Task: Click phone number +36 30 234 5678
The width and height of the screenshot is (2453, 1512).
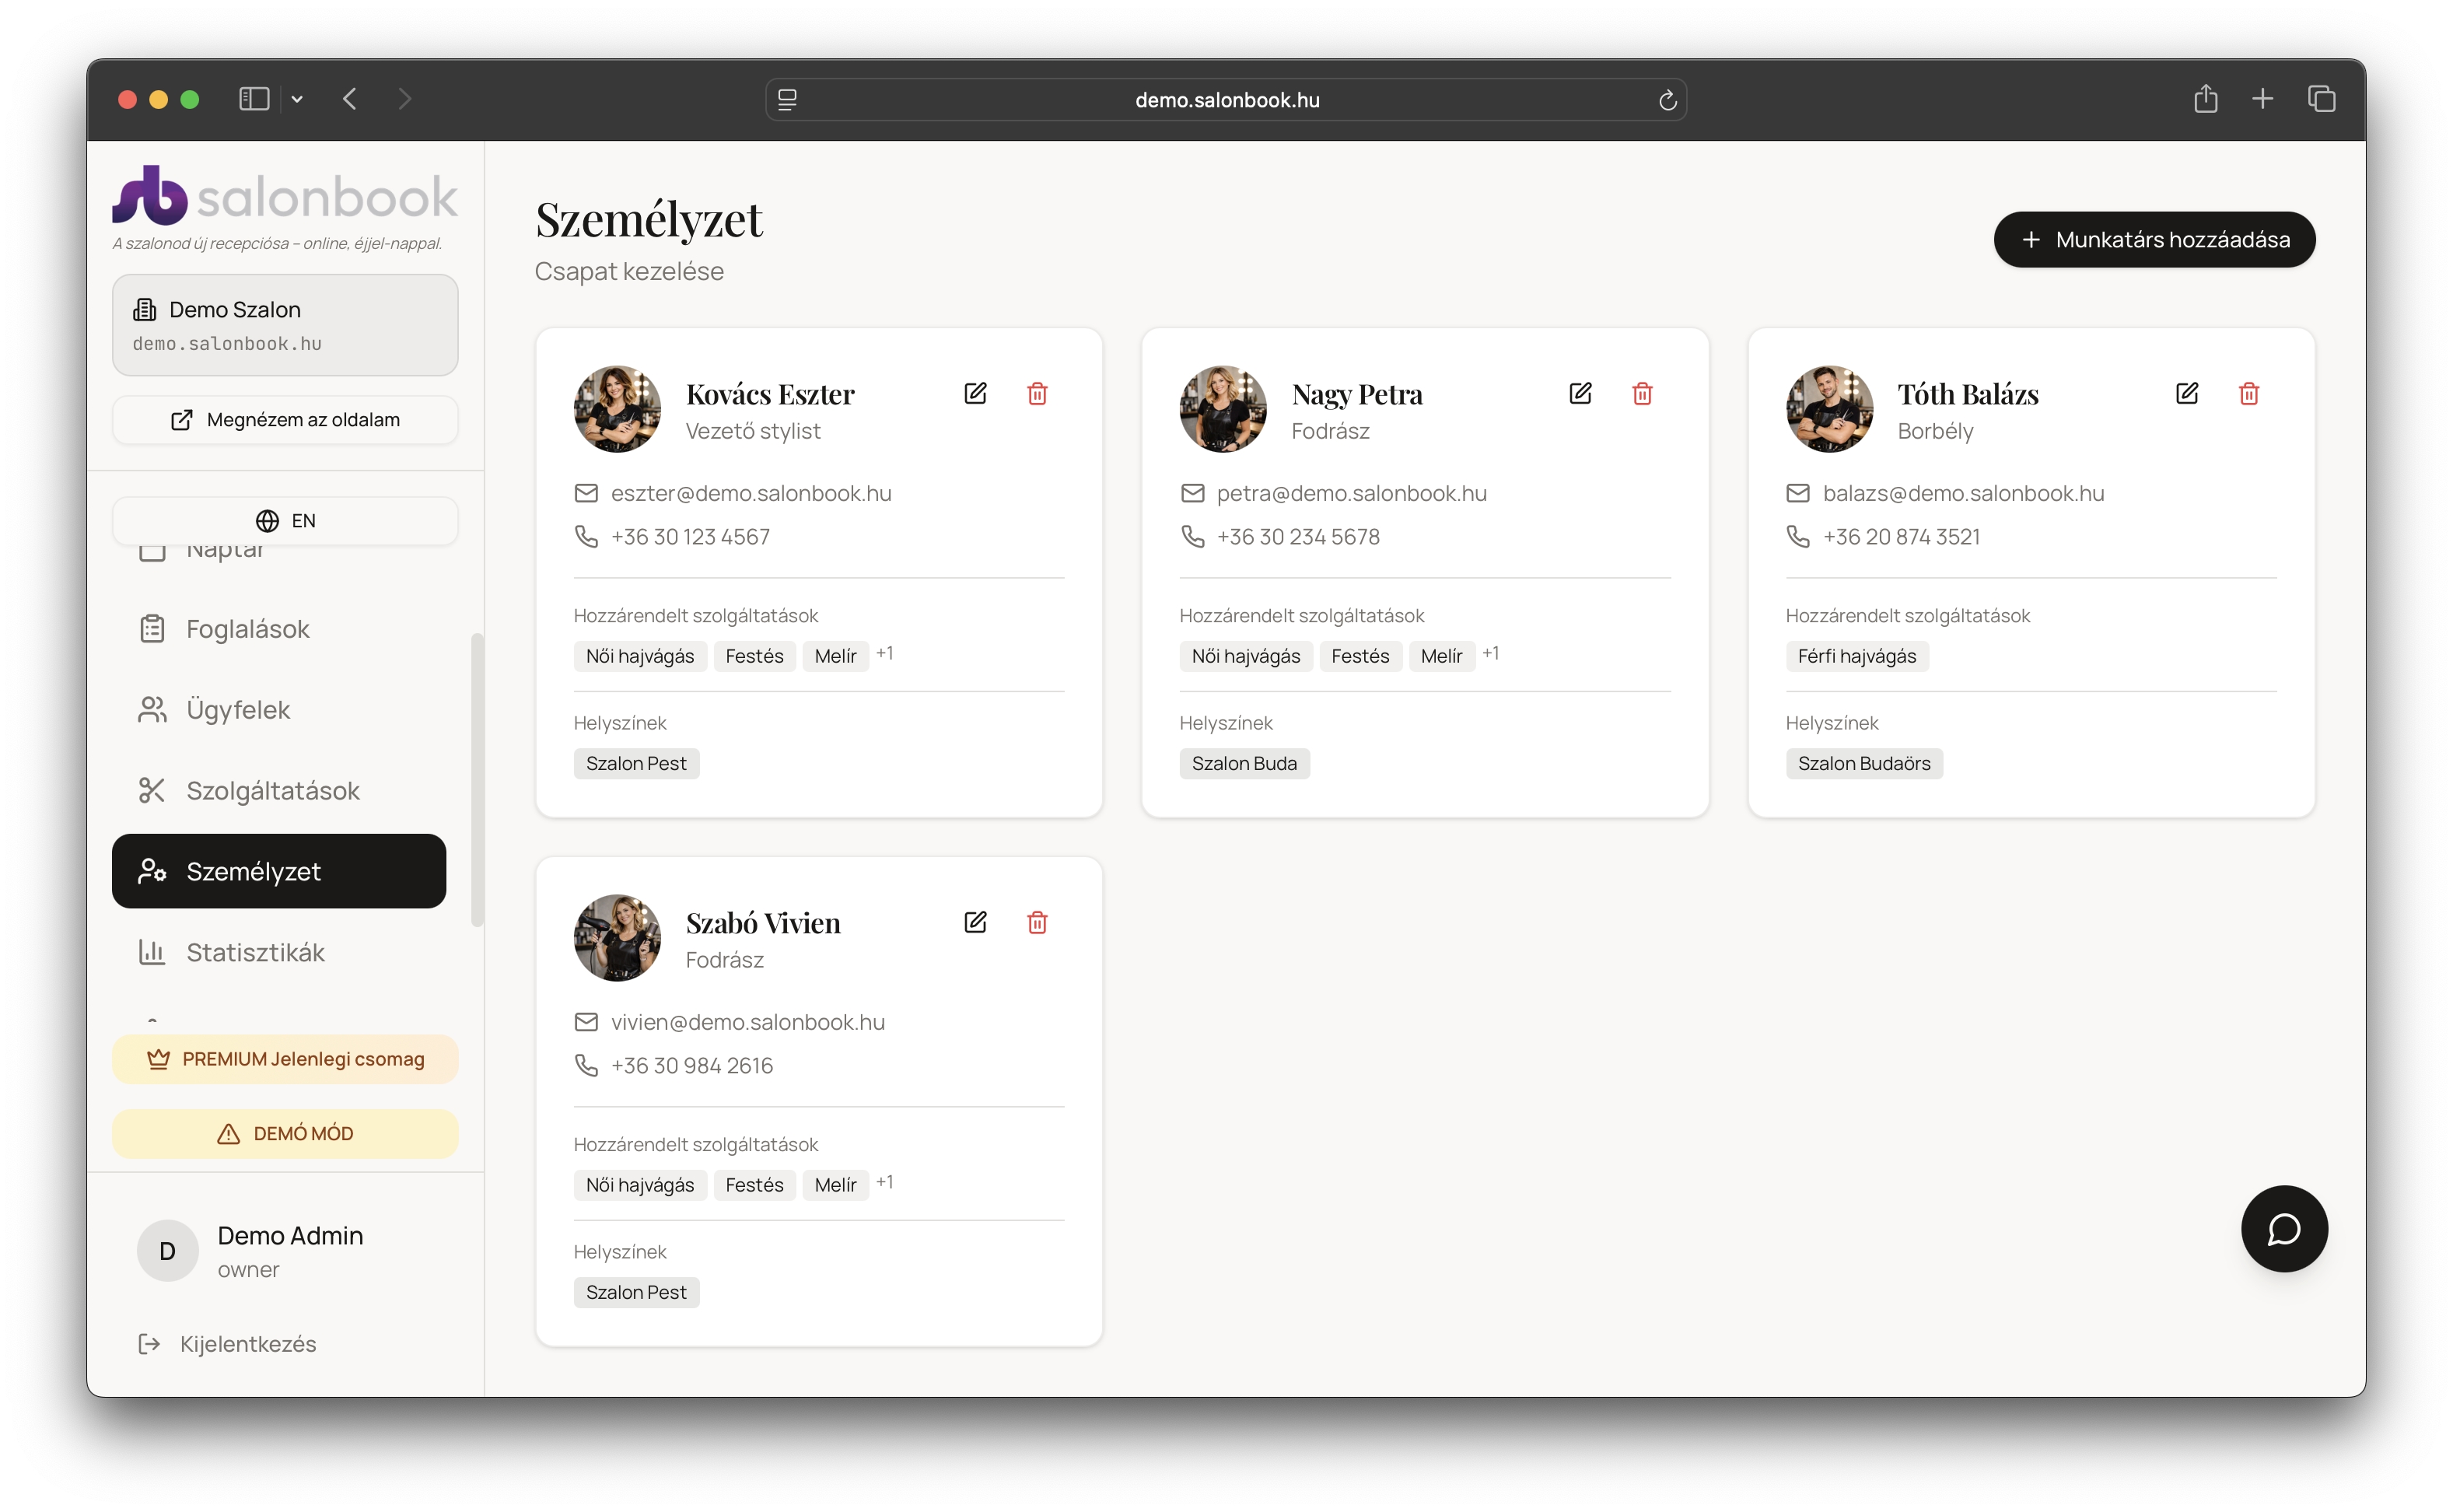Action: tap(1298, 537)
